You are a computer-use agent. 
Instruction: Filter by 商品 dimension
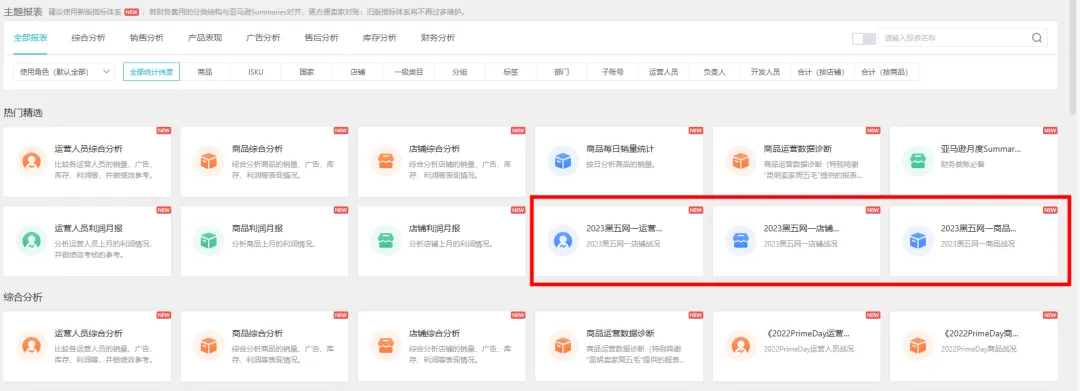pos(205,72)
